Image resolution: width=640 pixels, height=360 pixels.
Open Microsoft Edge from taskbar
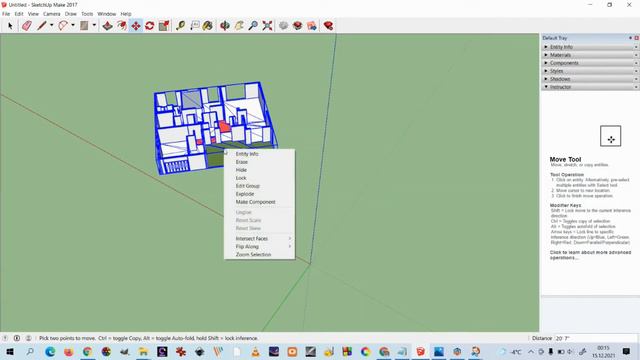click(50, 351)
